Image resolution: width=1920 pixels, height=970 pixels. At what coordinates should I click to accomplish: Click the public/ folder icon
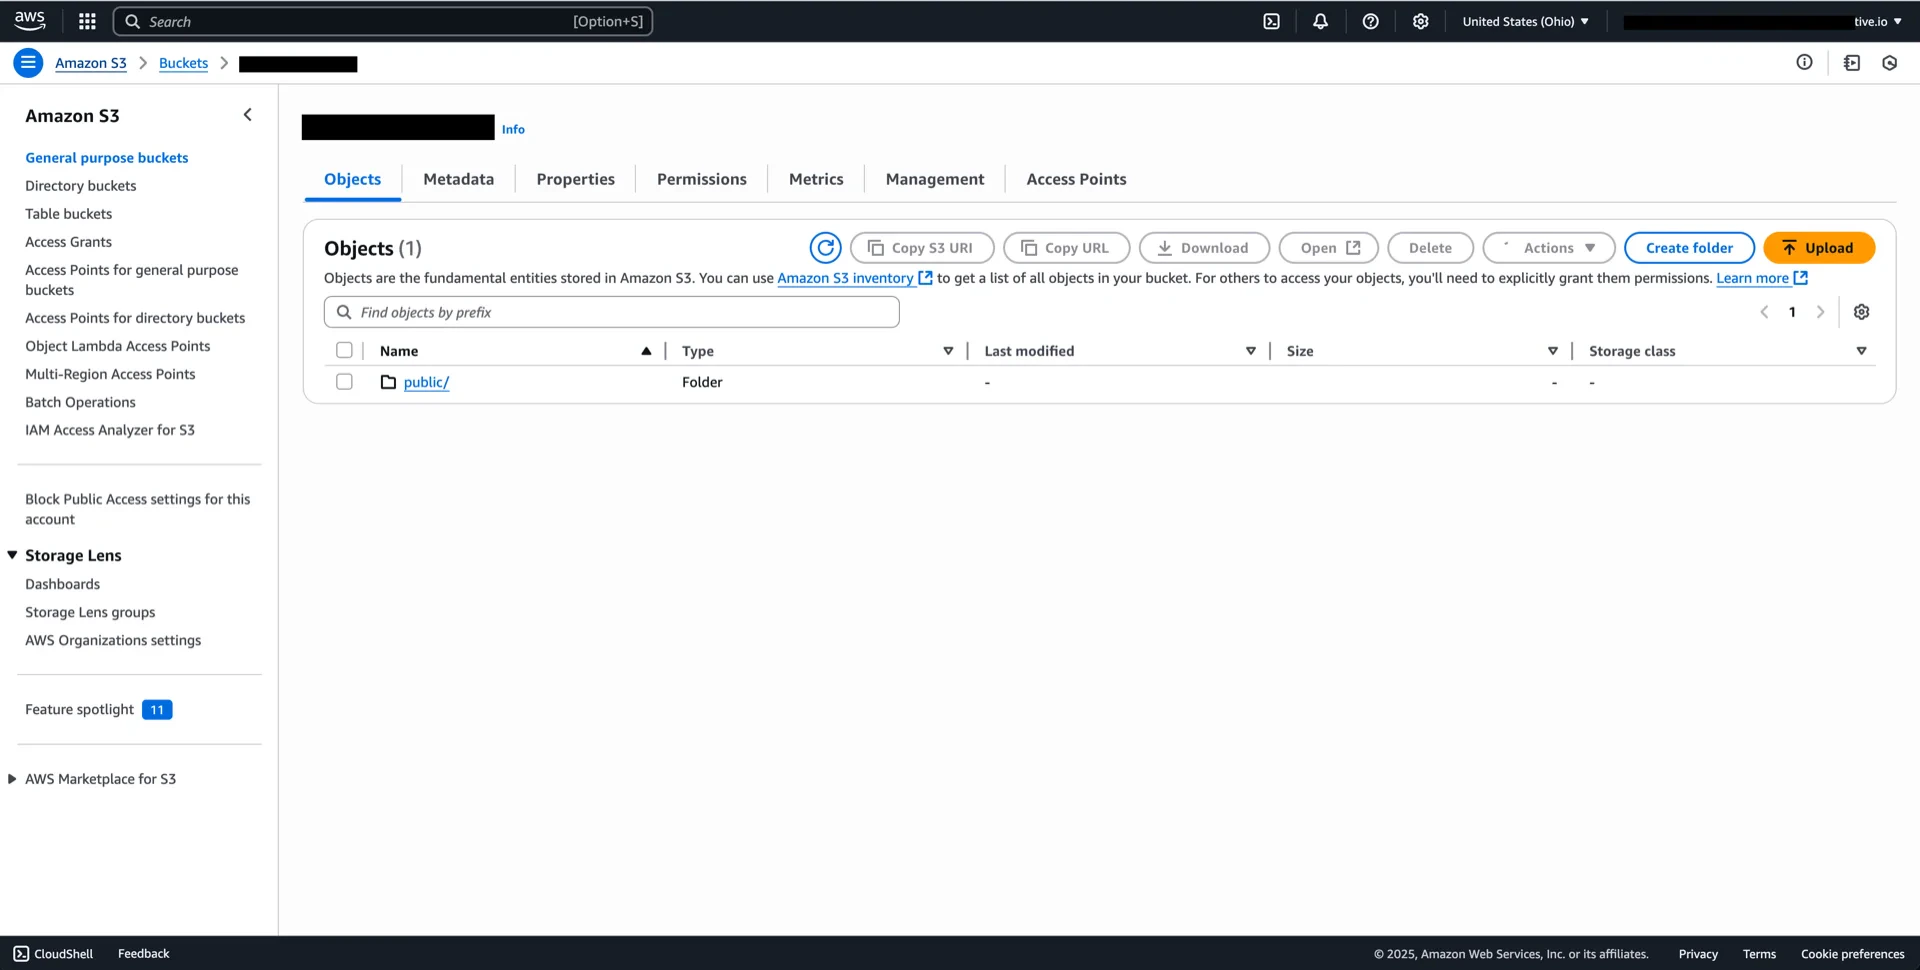click(x=388, y=382)
